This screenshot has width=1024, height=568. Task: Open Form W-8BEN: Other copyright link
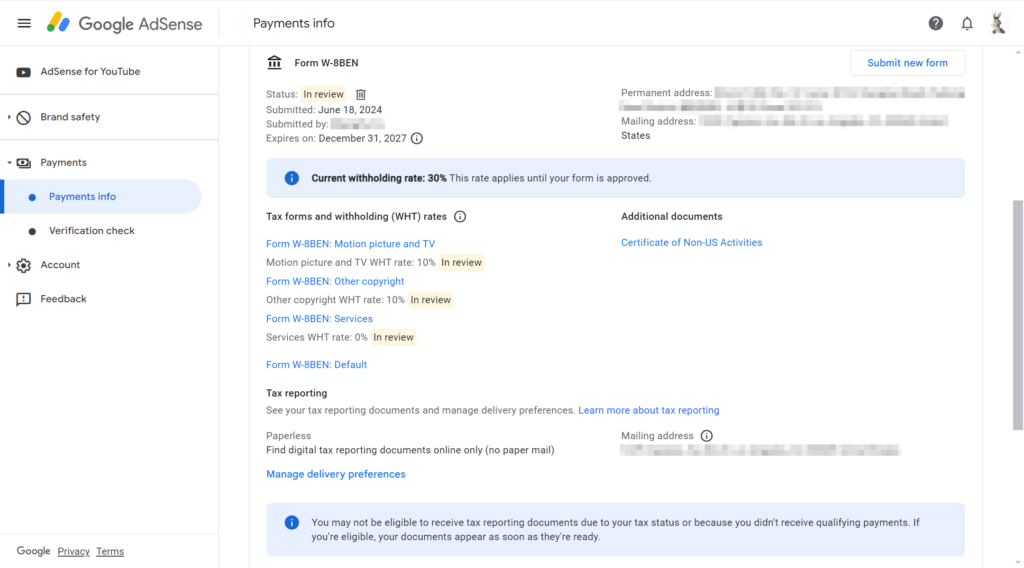(x=335, y=281)
